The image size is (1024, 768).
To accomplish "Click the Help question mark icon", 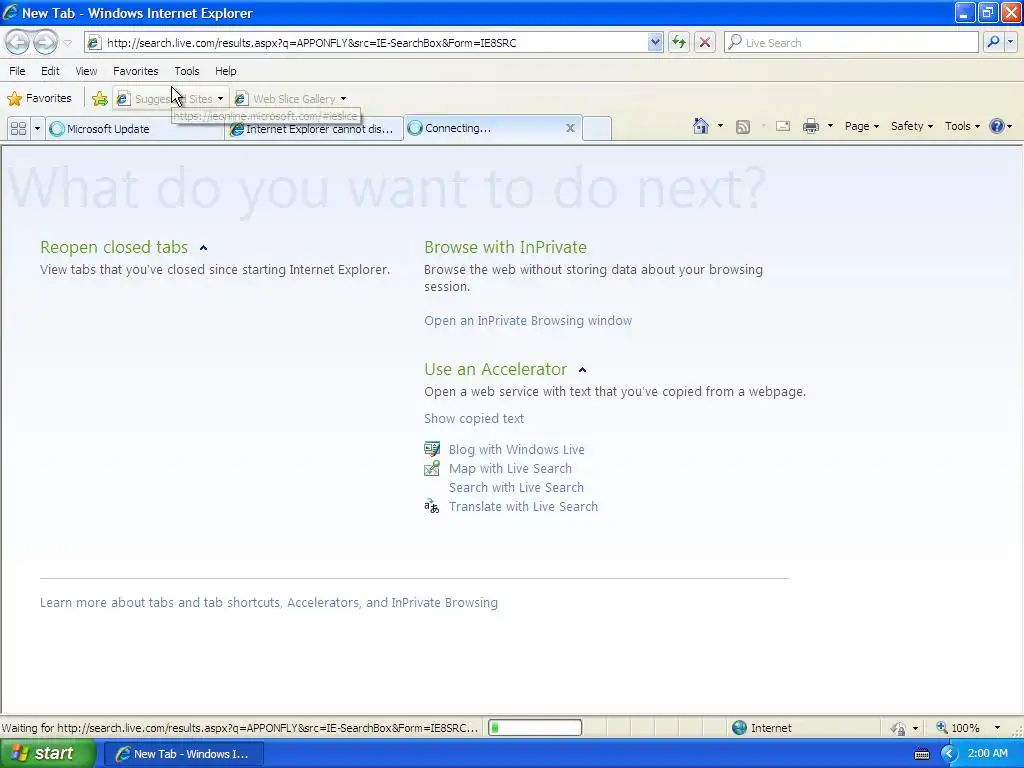I will click(997, 126).
